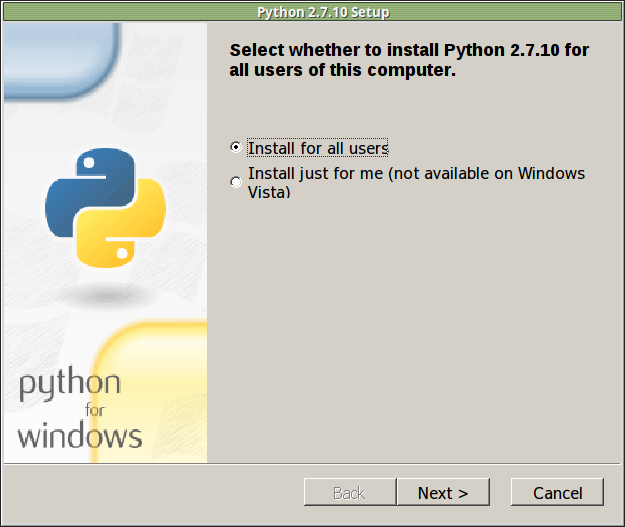The width and height of the screenshot is (625, 527).
Task: Click the Python logo image
Action: click(x=106, y=208)
